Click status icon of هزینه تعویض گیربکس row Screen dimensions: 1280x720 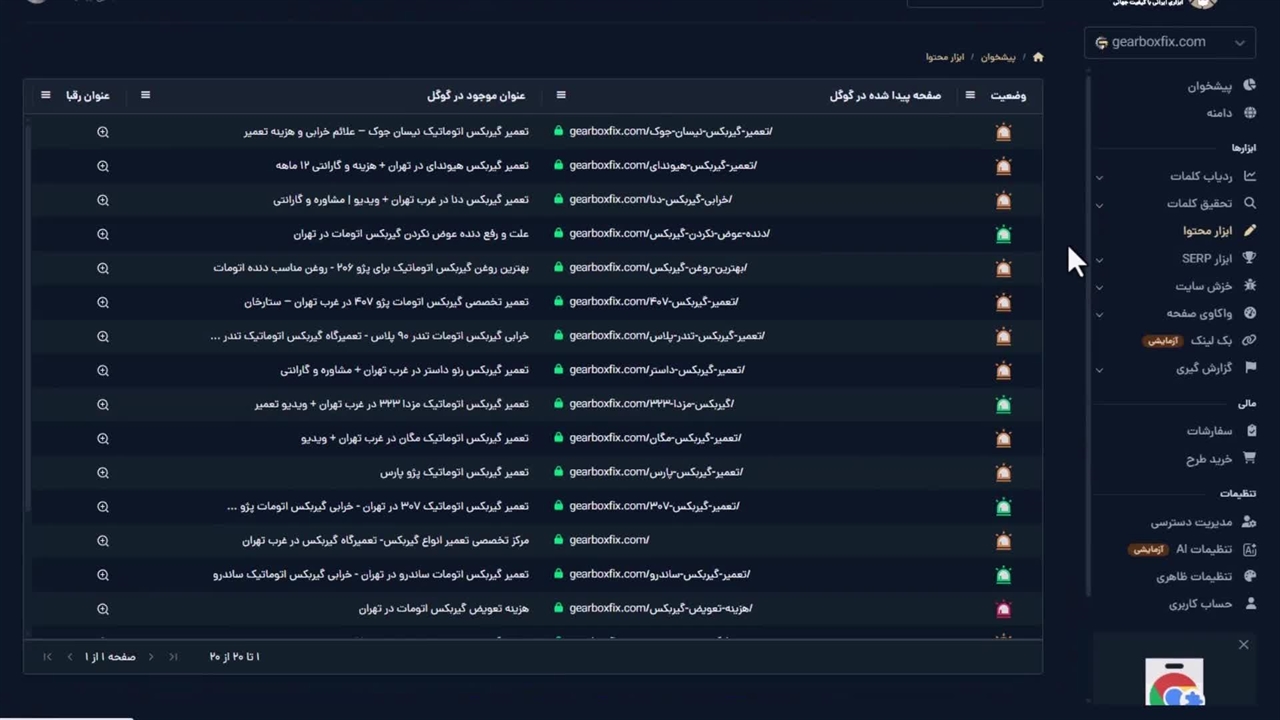[x=1003, y=609]
